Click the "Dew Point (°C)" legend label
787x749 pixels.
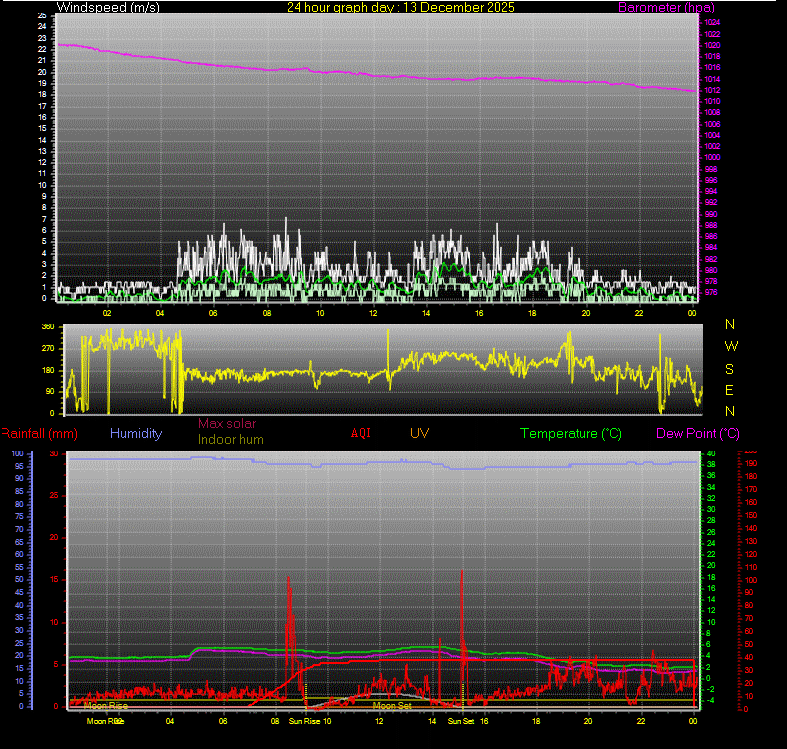click(698, 434)
